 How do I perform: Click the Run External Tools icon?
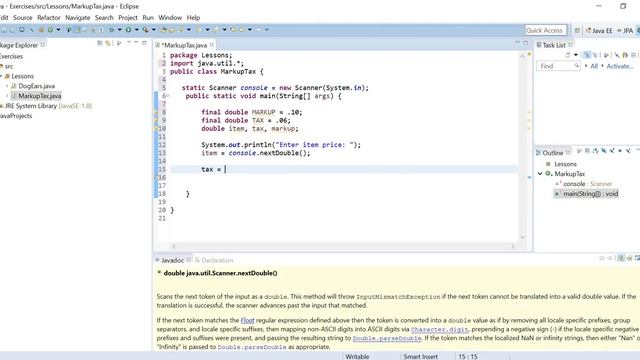pyautogui.click(x=145, y=30)
